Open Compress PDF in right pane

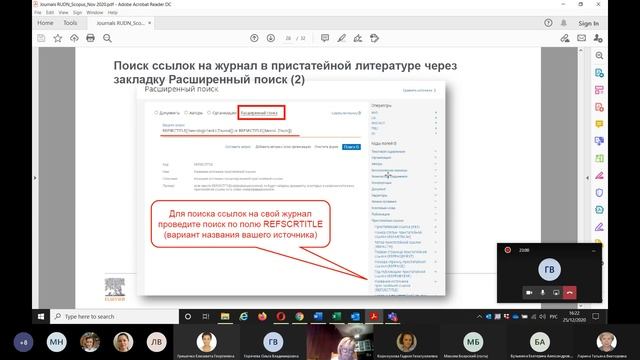pos(599,210)
